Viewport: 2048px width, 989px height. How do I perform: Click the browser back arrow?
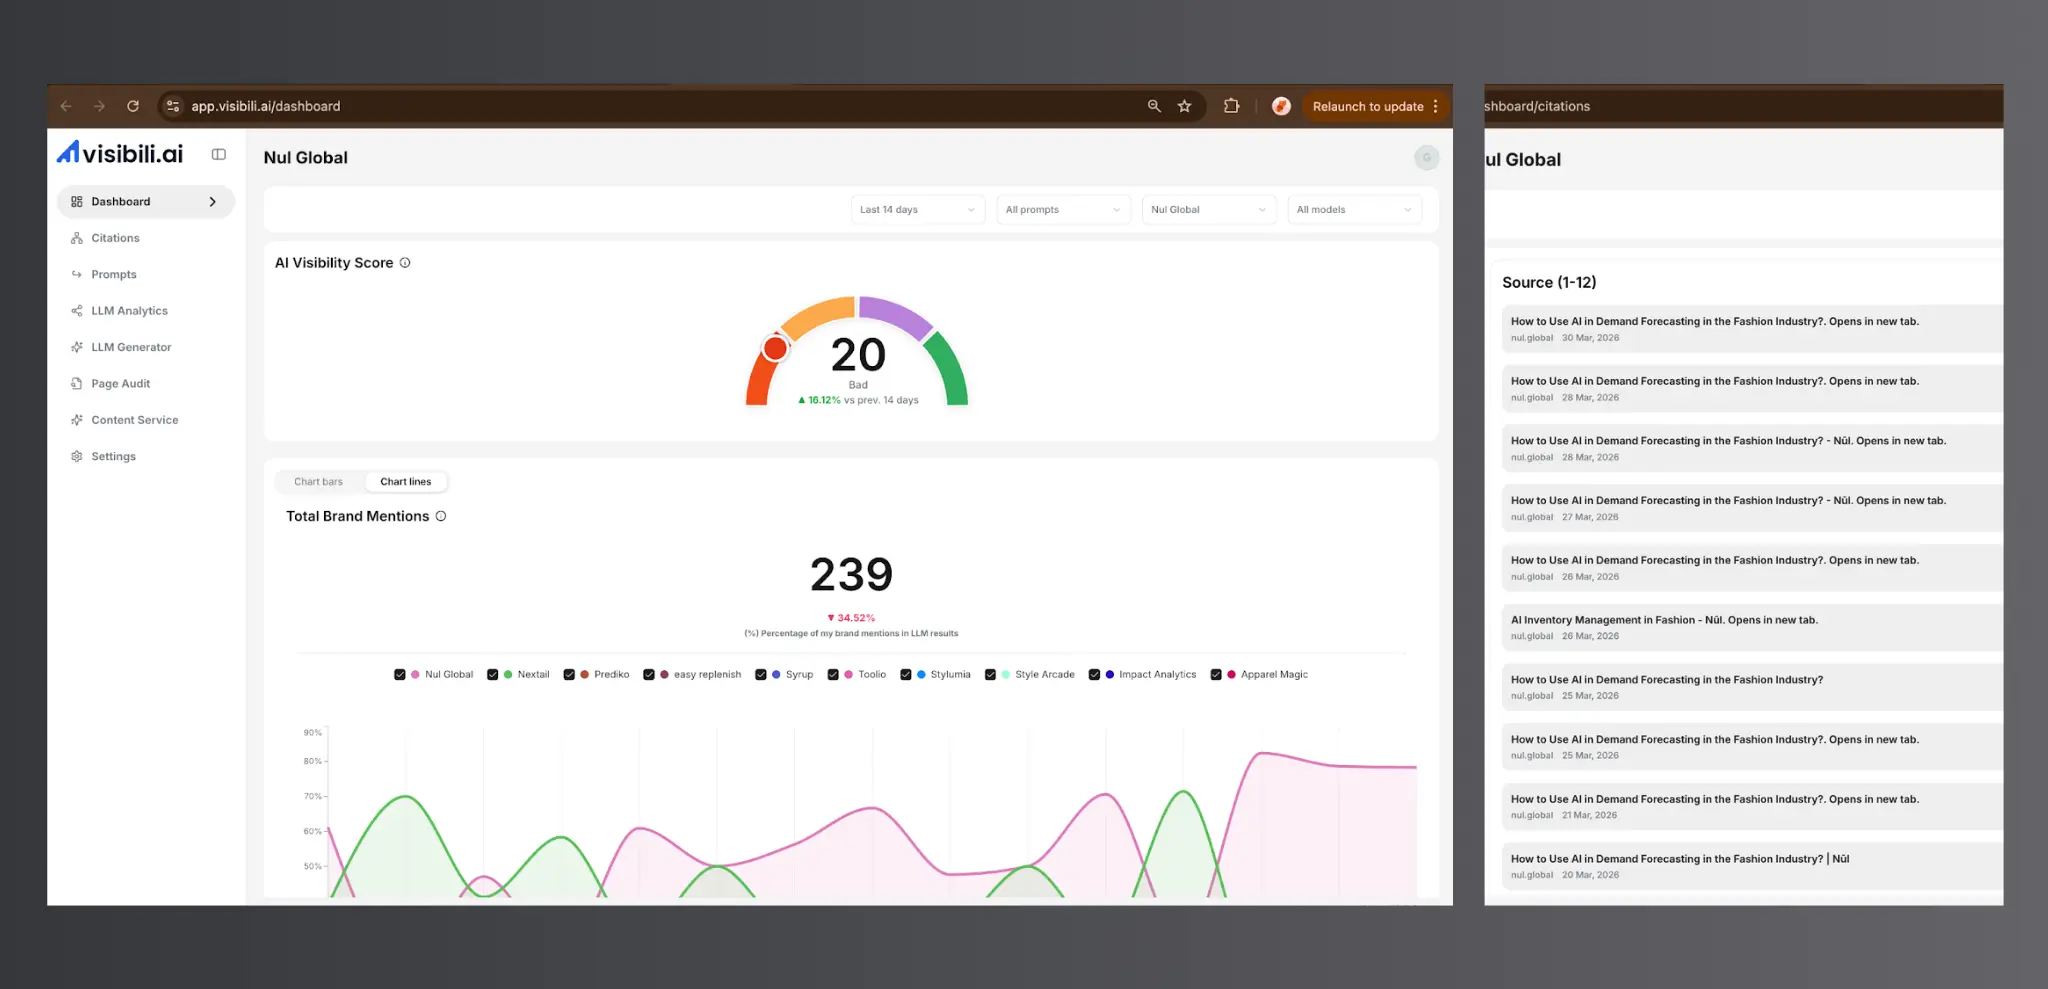(x=66, y=106)
